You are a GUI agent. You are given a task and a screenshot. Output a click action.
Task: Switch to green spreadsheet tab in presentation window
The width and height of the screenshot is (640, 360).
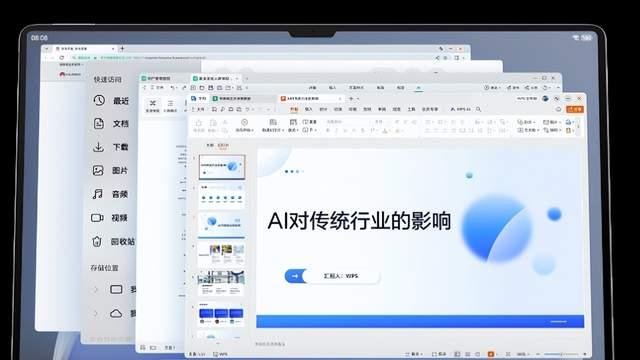[243, 99]
